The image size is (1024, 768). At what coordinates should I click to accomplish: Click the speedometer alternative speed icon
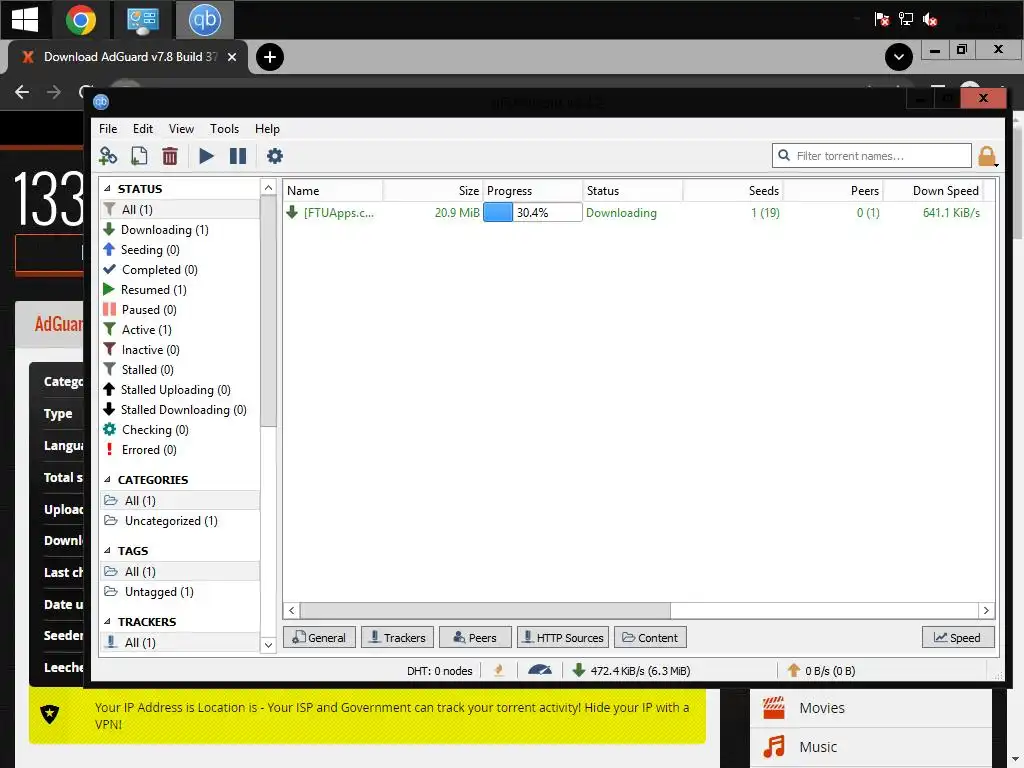(x=539, y=670)
